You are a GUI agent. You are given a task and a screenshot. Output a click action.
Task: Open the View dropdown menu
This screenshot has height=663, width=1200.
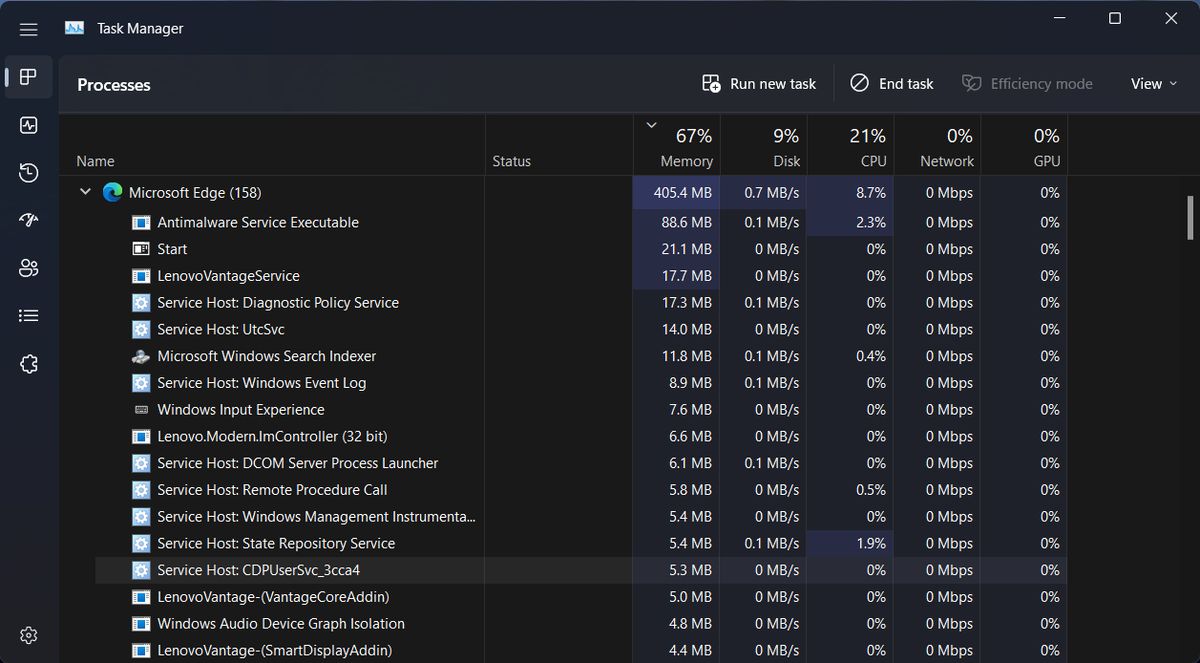click(x=1153, y=84)
